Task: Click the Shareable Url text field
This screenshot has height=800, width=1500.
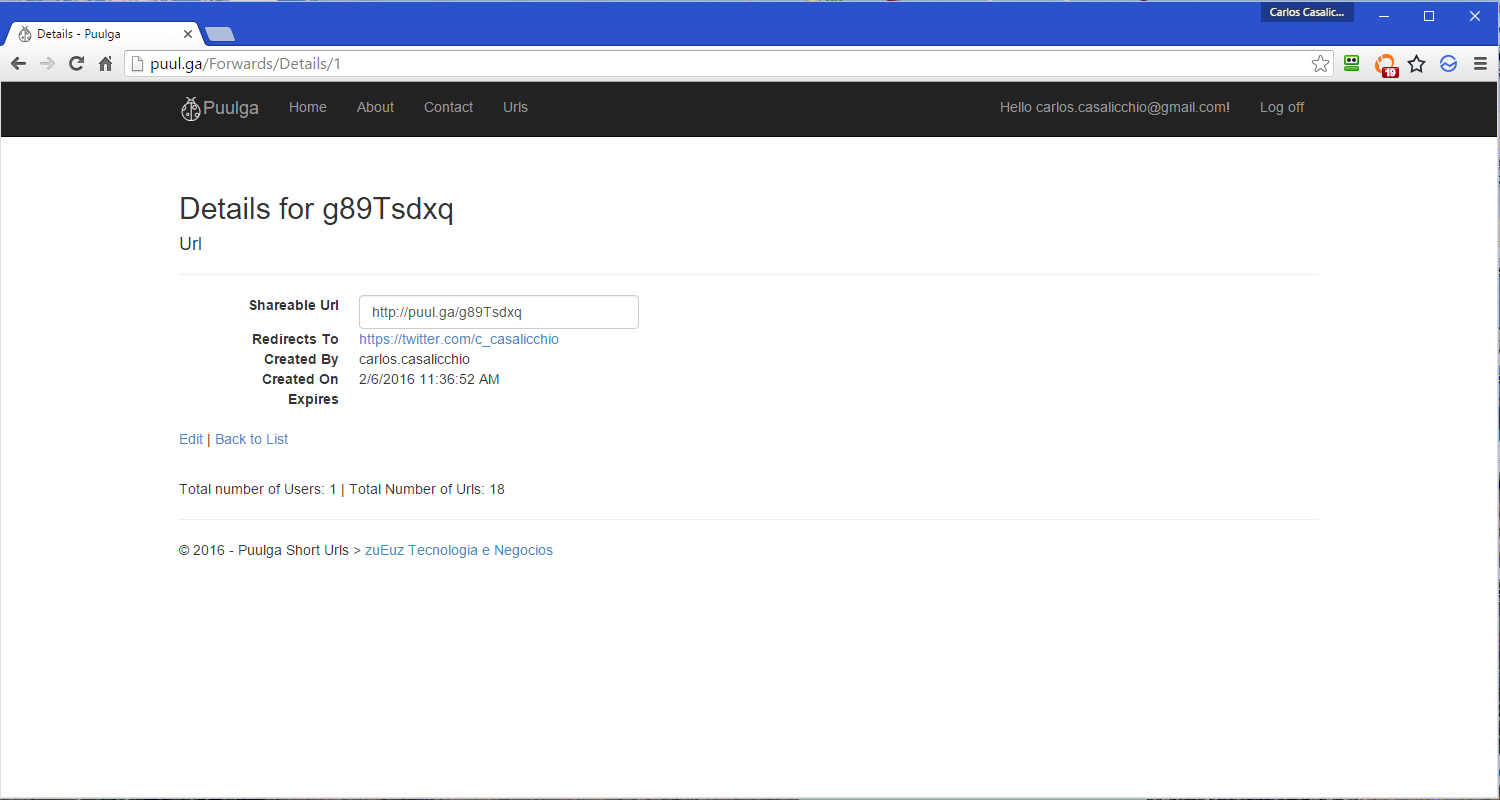Action: pyautogui.click(x=498, y=312)
